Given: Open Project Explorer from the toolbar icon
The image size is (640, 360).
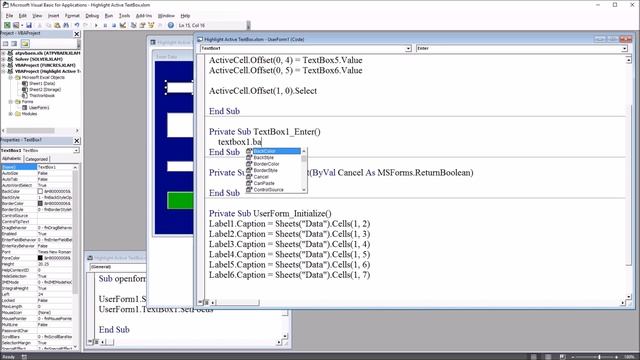Looking at the screenshot, I should pyautogui.click(x=133, y=25).
